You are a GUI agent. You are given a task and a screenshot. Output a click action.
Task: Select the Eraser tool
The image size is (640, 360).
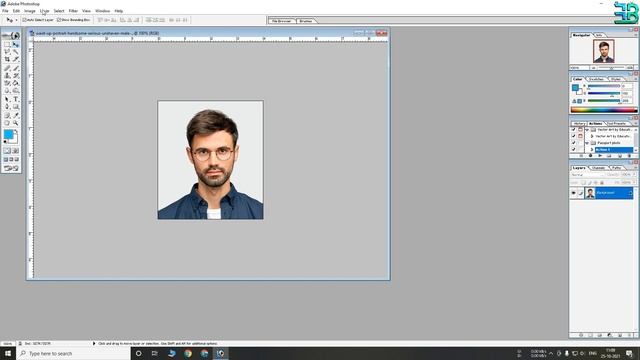pos(7,84)
